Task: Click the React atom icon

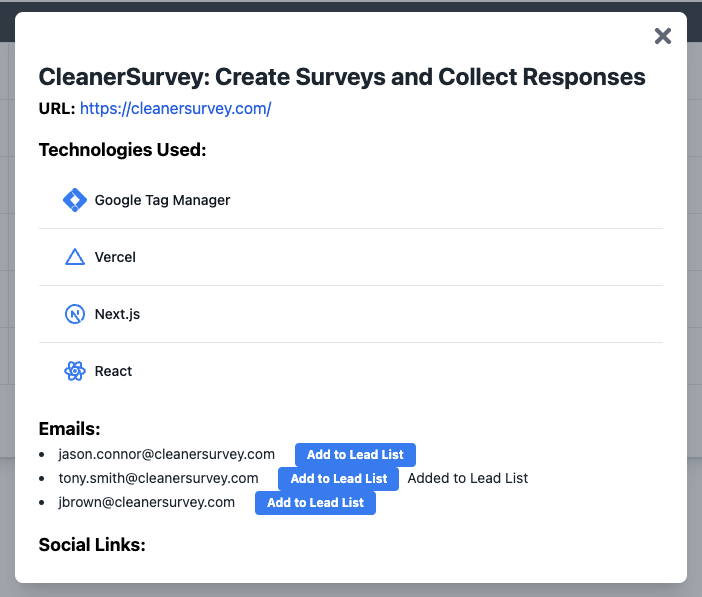Action: tap(75, 371)
